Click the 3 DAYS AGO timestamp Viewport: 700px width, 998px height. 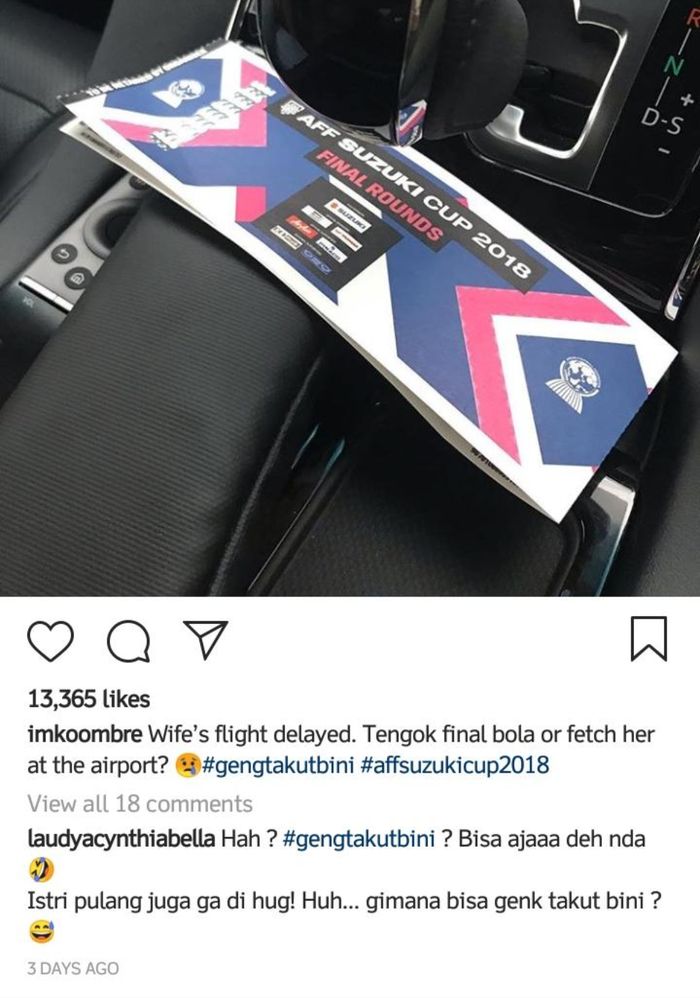click(73, 969)
